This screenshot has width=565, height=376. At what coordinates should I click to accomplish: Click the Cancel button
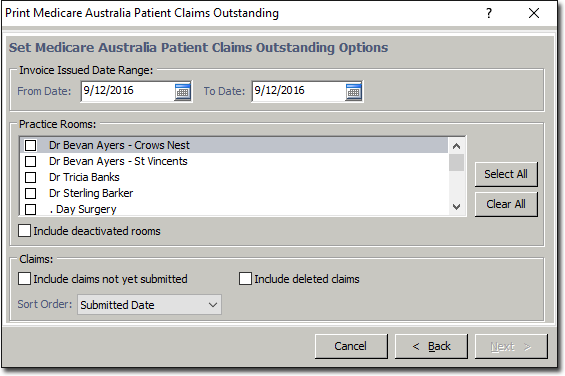[x=351, y=346]
